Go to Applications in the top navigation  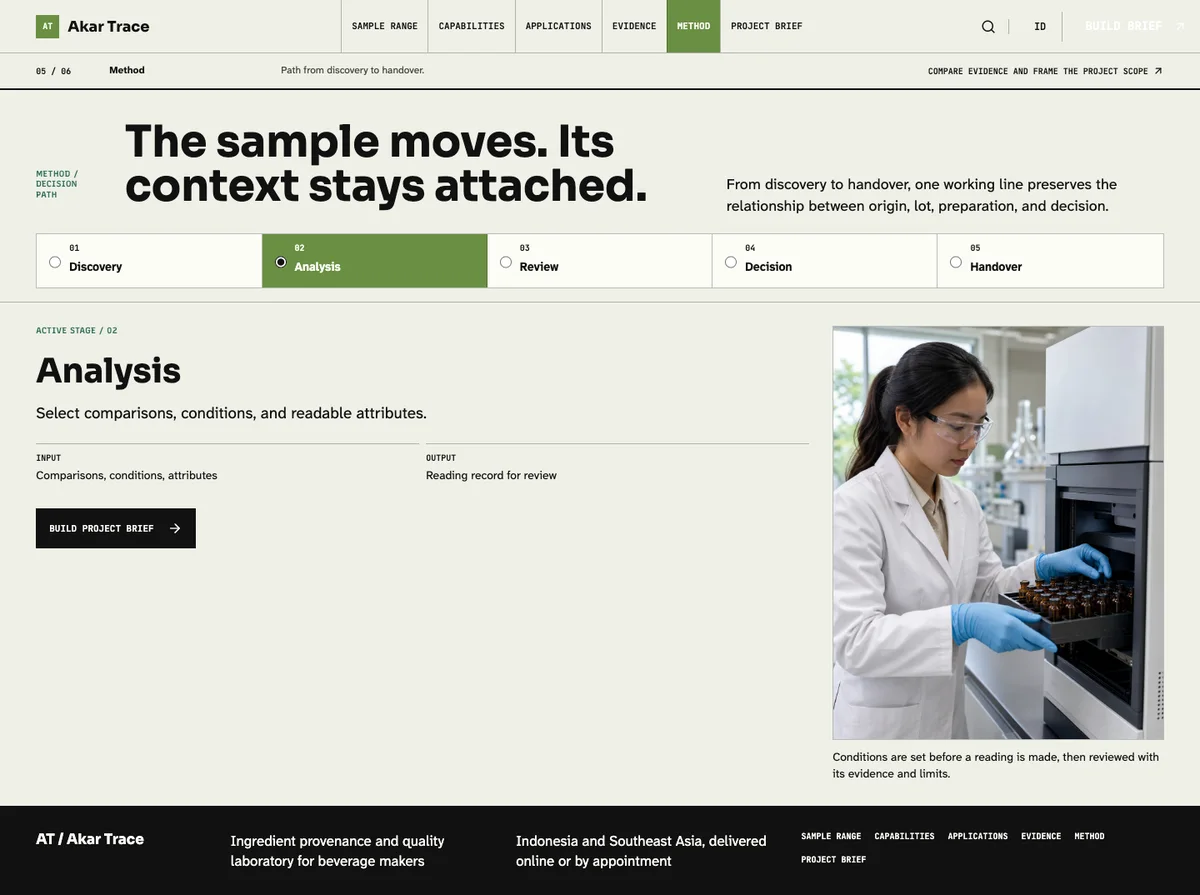coord(559,26)
